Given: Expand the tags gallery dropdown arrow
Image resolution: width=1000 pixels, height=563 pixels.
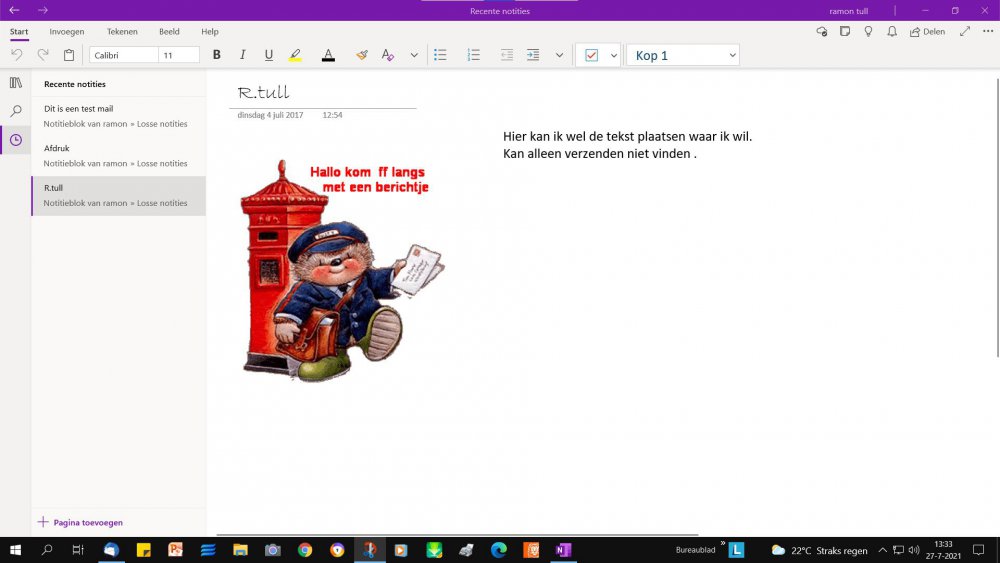Looking at the screenshot, I should 613,55.
